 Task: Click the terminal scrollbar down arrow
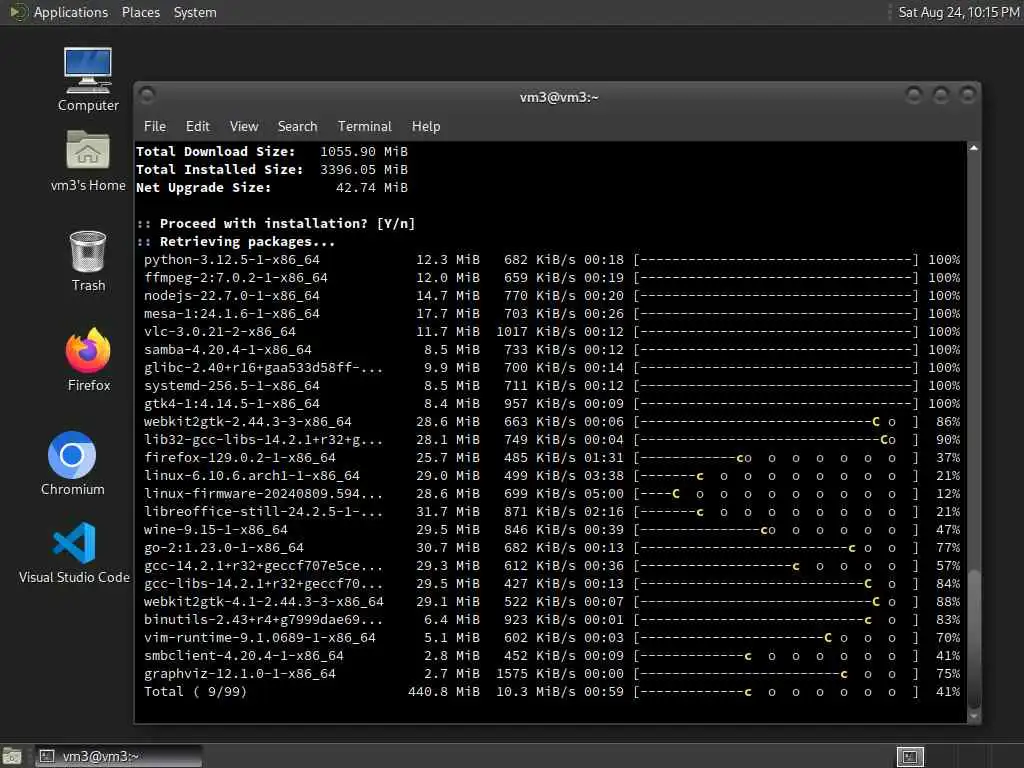click(974, 716)
